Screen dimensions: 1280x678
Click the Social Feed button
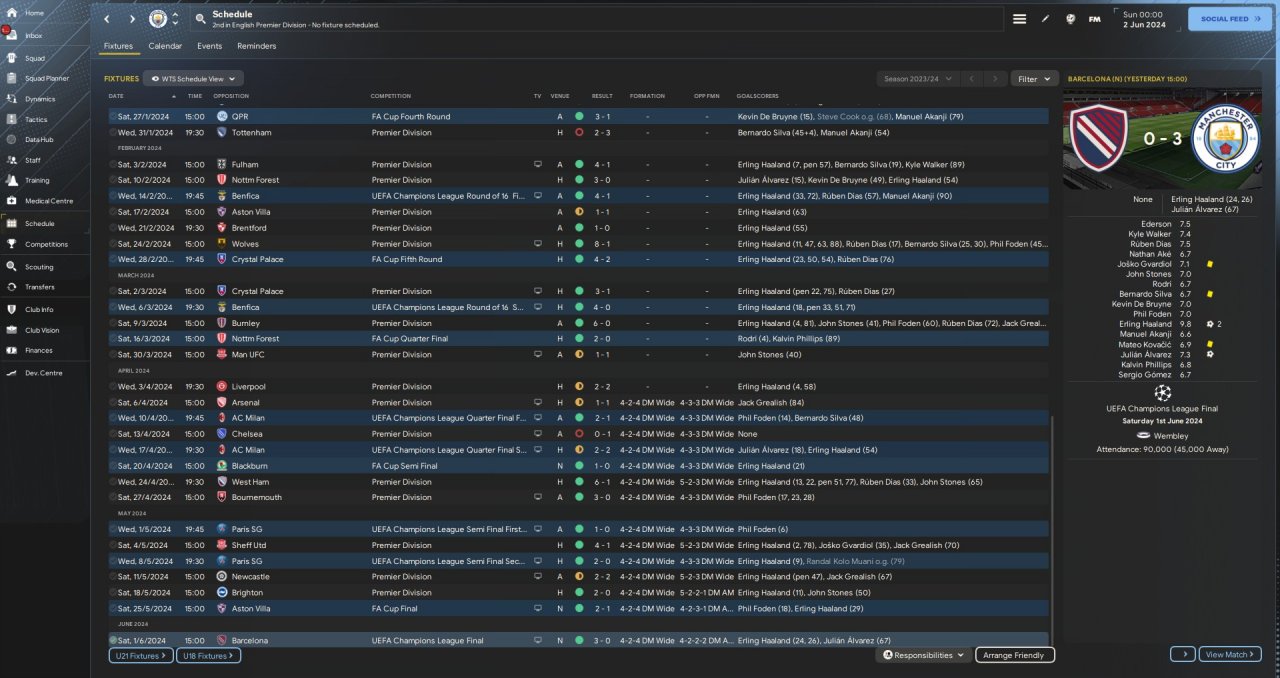point(1230,19)
